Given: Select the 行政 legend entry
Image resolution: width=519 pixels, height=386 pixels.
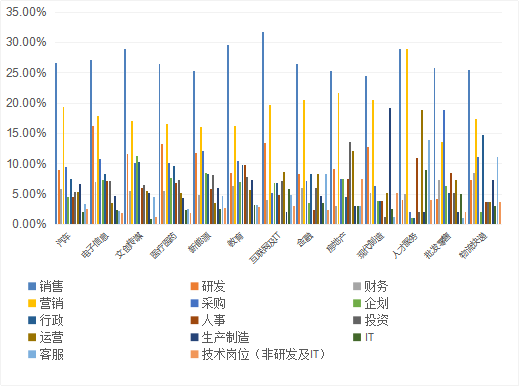Looking at the screenshot, I should pyautogui.click(x=46, y=320).
